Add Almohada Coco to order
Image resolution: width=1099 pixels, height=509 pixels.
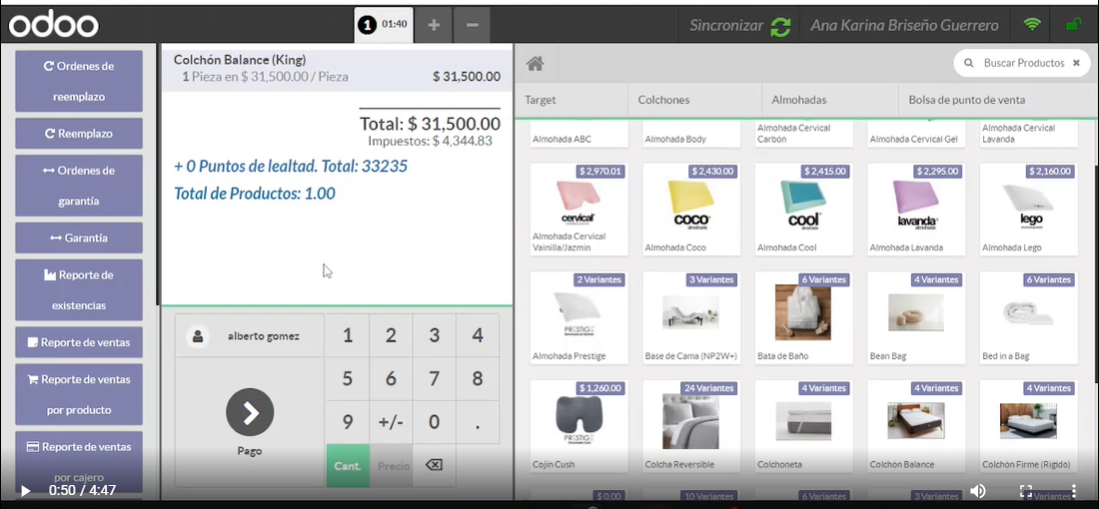(692, 209)
